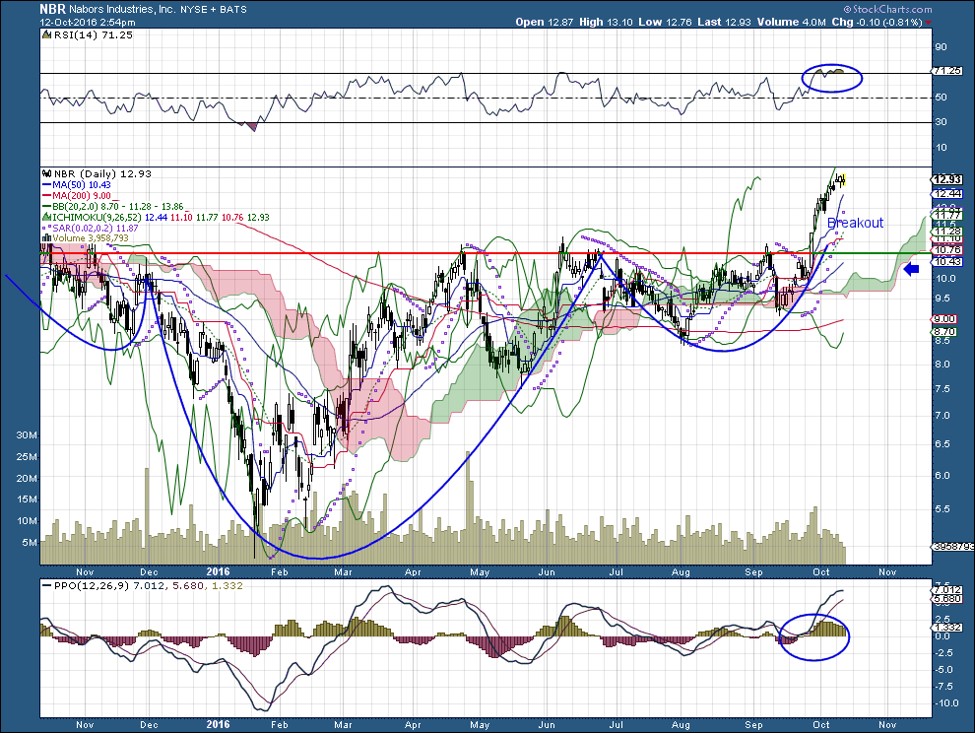Click the Low 12.76 value in header
This screenshot has width=975, height=733.
pos(665,22)
